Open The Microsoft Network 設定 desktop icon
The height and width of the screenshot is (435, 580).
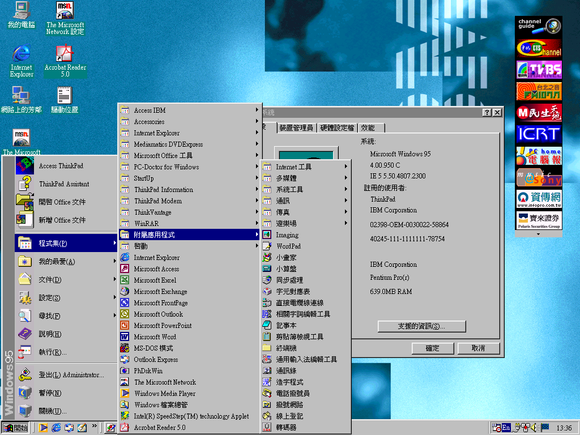[x=65, y=18]
